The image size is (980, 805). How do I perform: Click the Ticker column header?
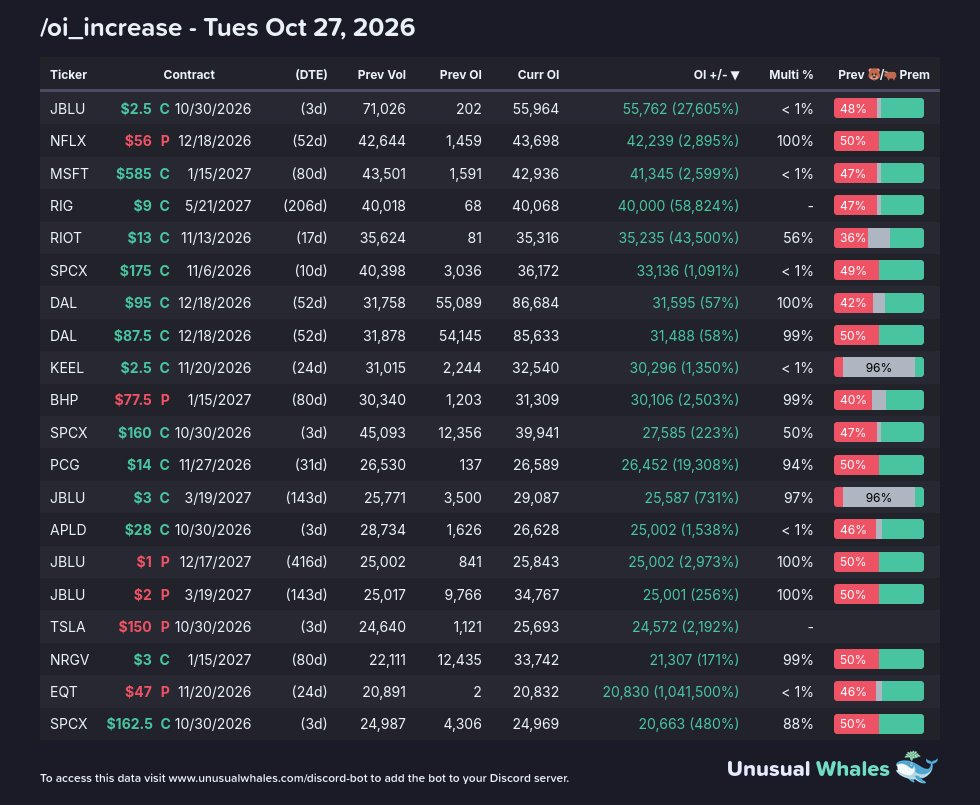[x=68, y=74]
